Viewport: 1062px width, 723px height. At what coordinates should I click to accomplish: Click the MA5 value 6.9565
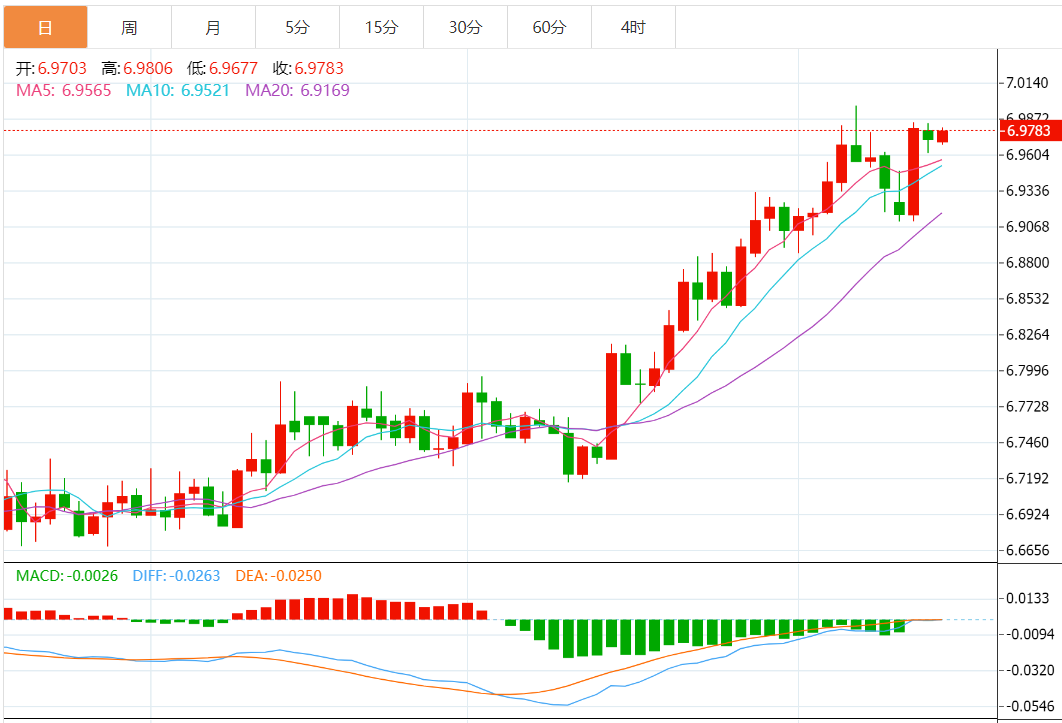point(87,90)
